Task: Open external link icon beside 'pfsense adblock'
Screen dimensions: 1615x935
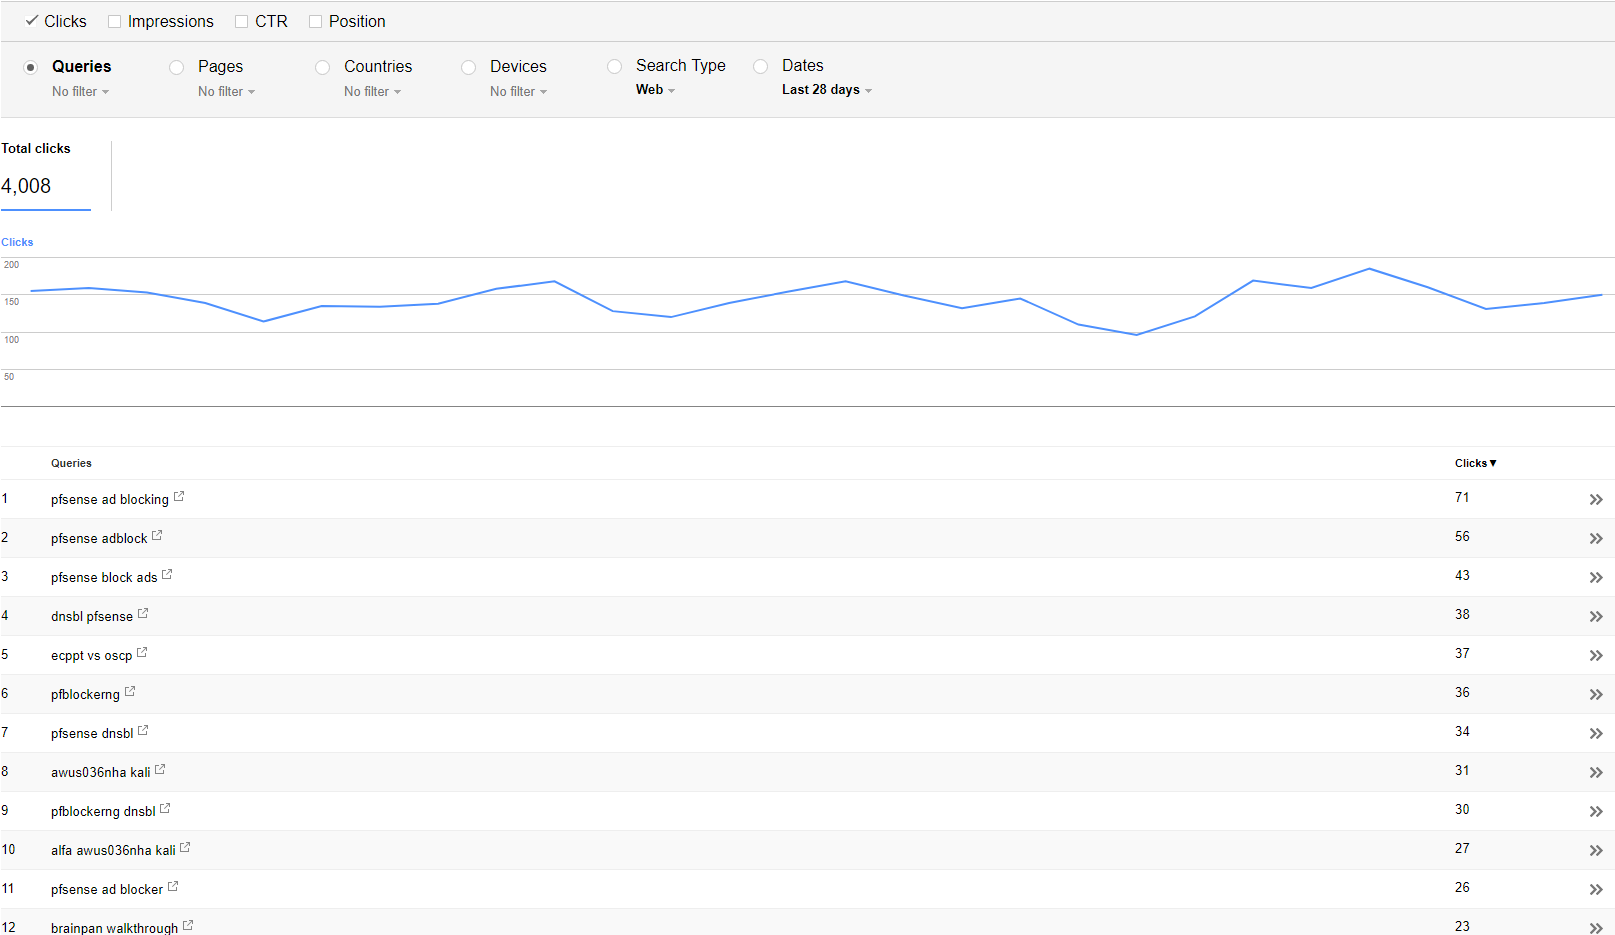Action: [157, 535]
